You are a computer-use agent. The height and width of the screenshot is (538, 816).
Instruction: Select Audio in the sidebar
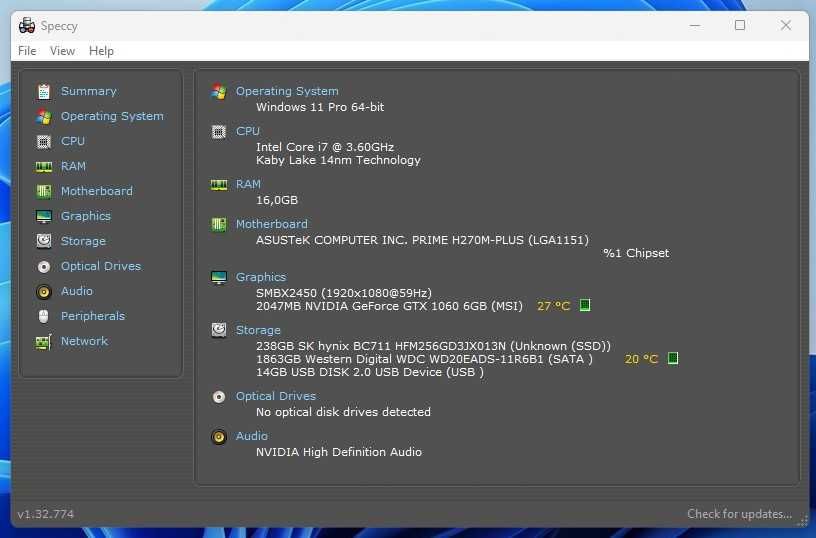76,291
